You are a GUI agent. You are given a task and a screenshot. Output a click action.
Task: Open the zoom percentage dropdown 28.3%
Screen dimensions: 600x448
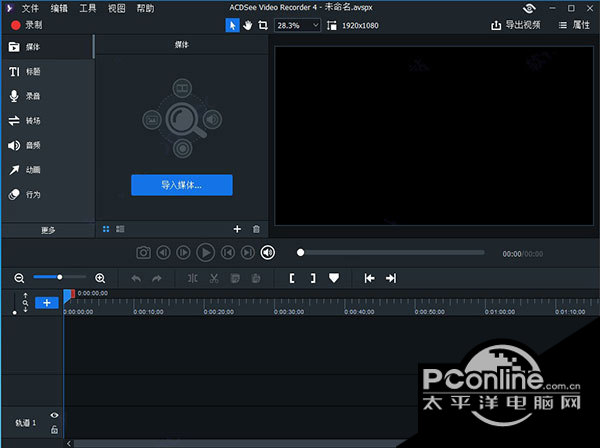click(298, 24)
